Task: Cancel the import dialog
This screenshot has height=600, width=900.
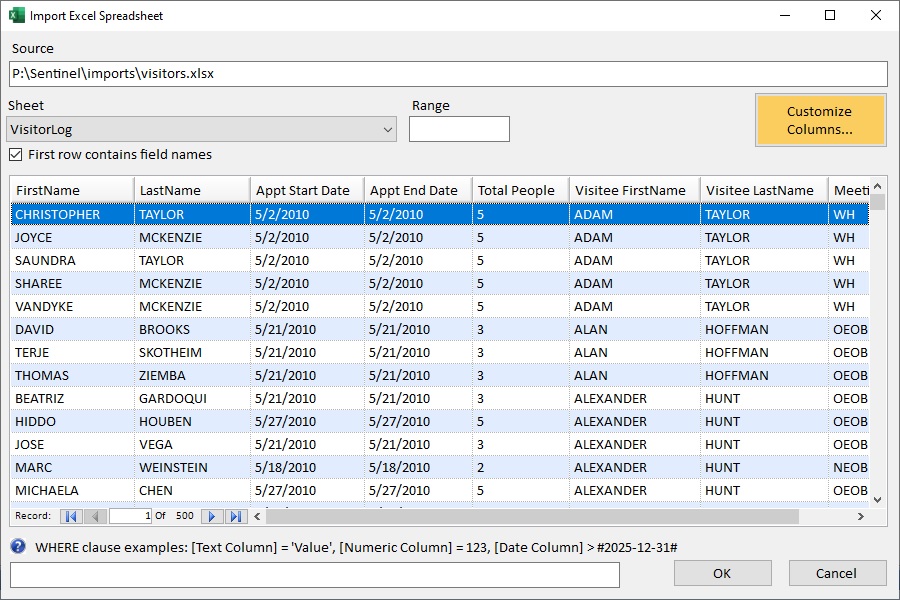Action: [837, 573]
